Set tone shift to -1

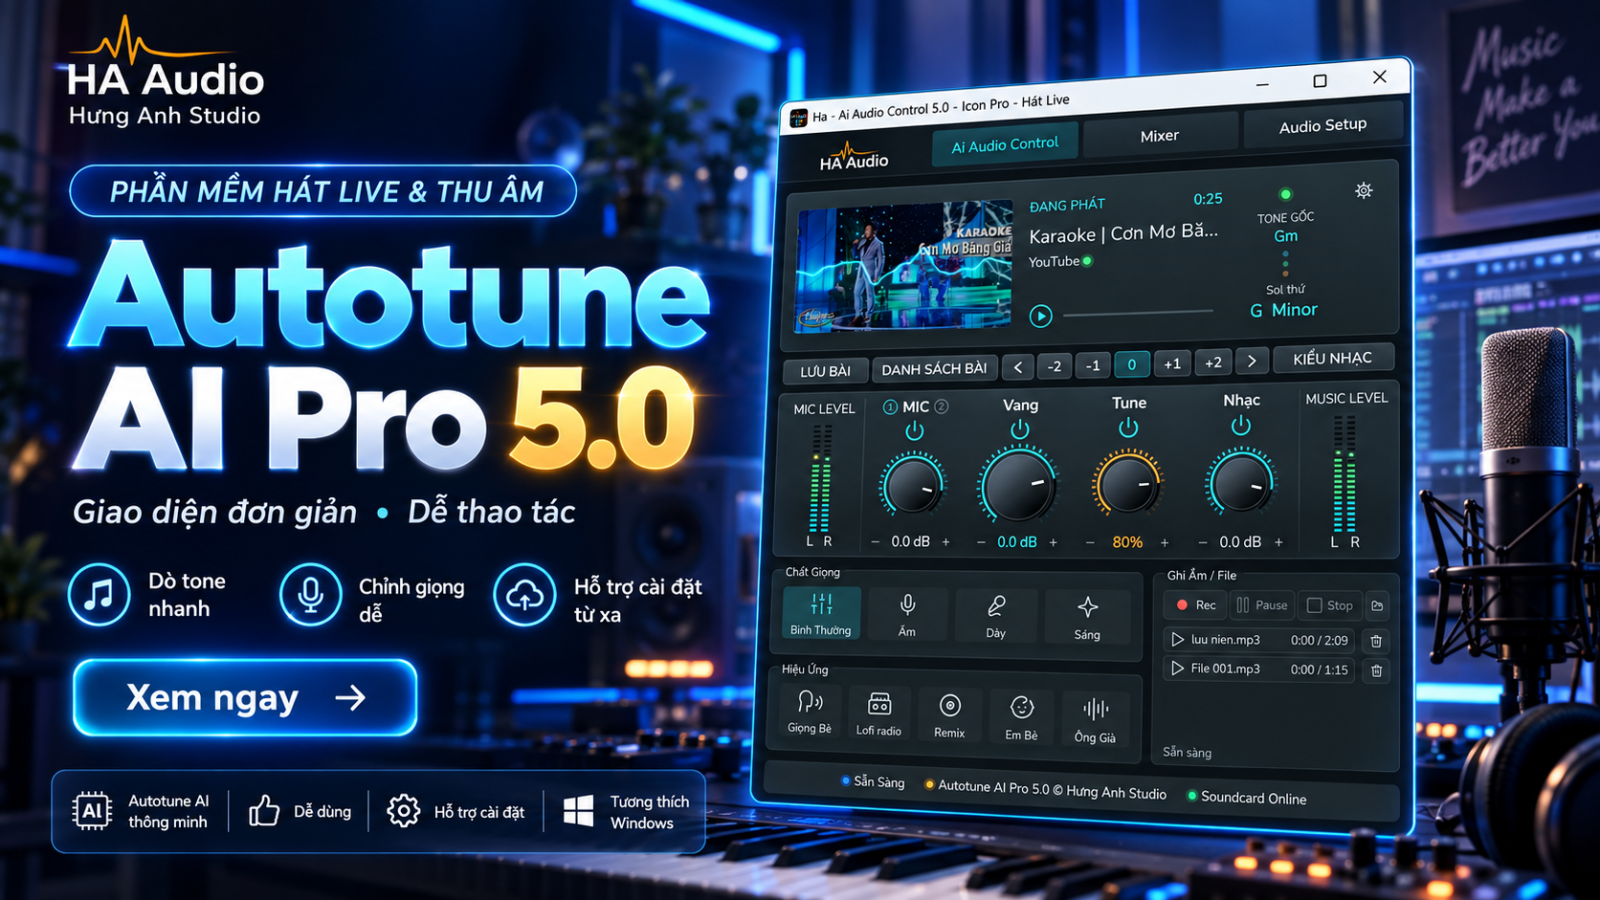(1093, 365)
